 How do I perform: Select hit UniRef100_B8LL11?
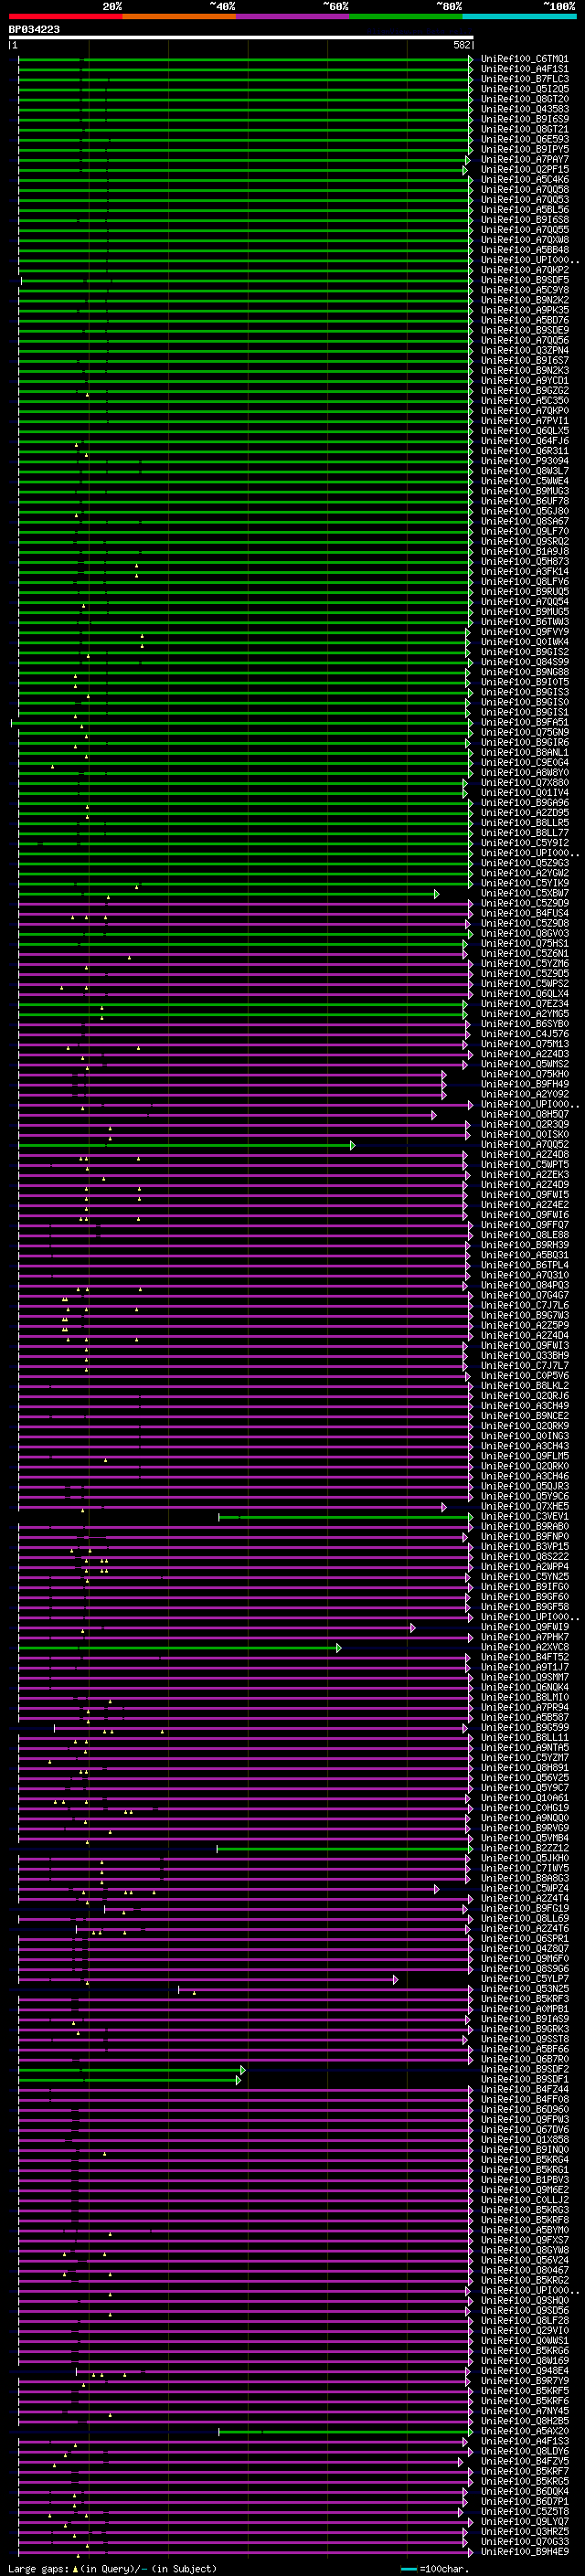524,1738
